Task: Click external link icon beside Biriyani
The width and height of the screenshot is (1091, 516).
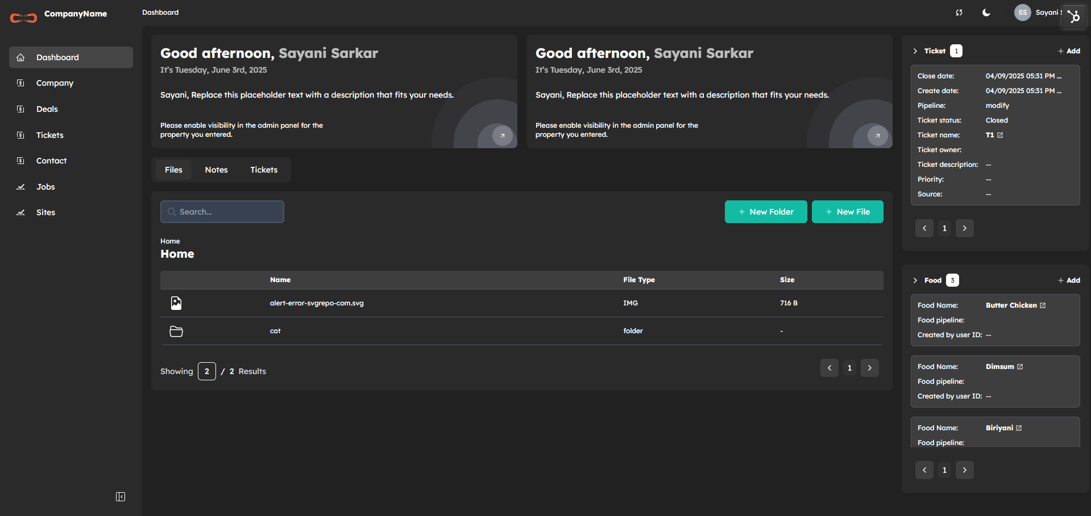Action: pos(1019,428)
